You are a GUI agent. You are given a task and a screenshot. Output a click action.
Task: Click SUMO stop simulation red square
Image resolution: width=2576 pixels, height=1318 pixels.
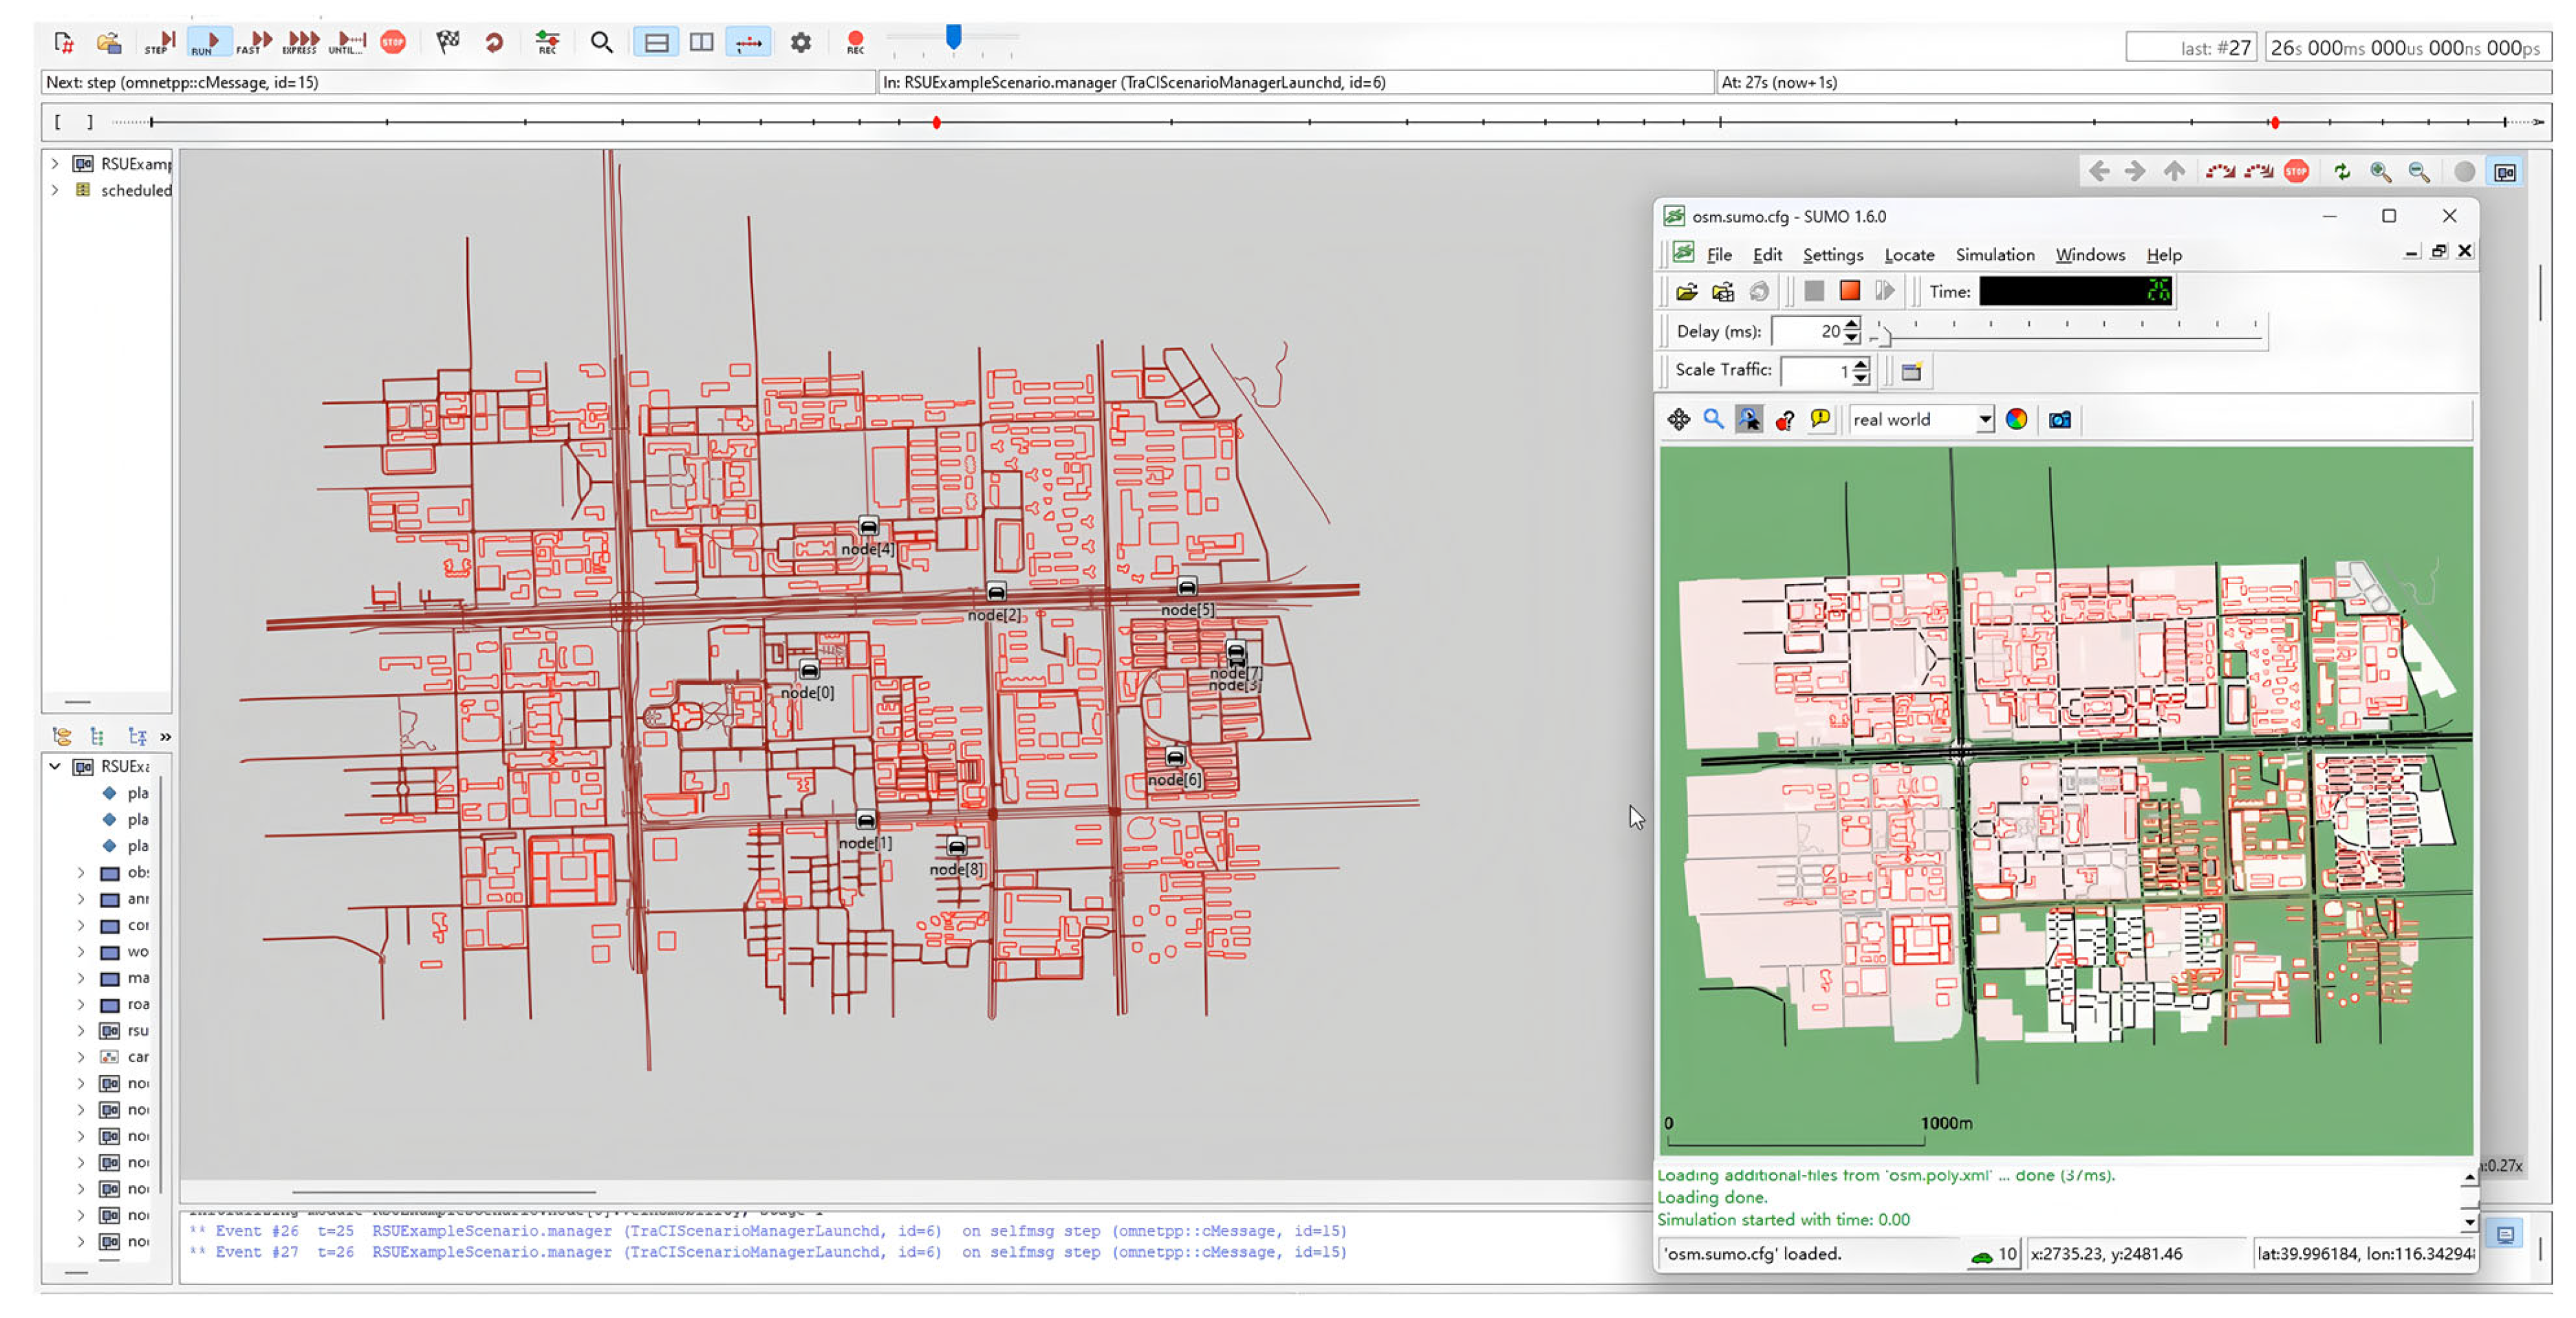1849,291
